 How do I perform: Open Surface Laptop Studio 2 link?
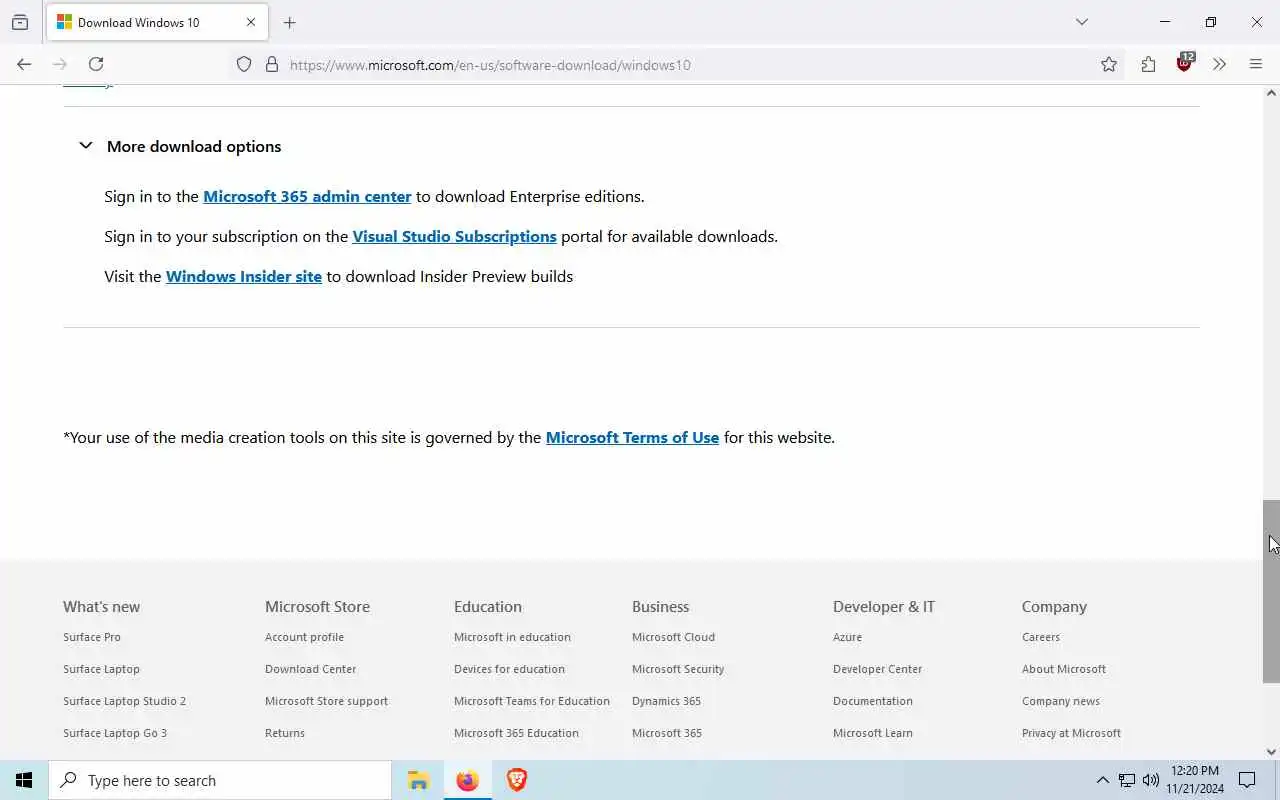124,701
